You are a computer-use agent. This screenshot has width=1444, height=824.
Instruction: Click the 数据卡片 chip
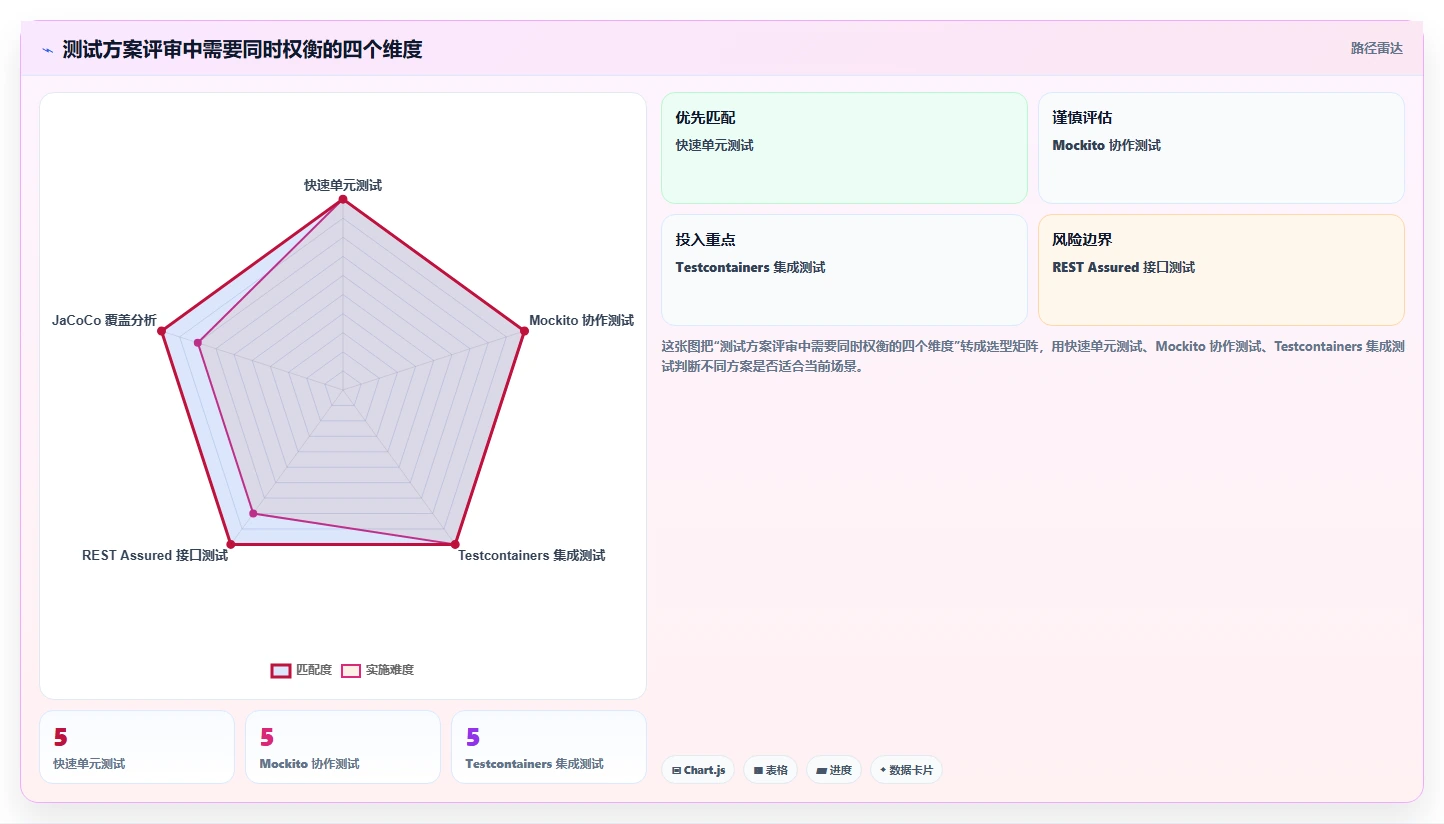pos(906,770)
